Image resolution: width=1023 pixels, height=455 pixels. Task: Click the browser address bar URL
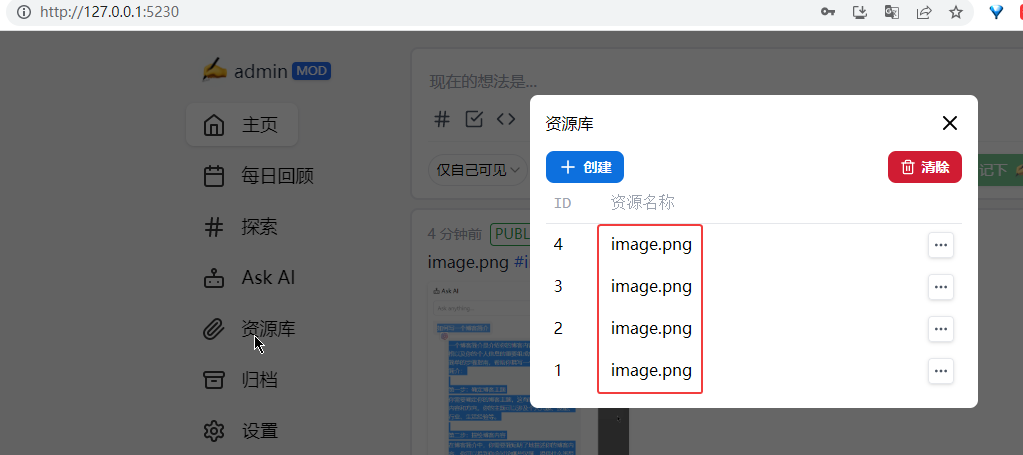click(x=109, y=12)
